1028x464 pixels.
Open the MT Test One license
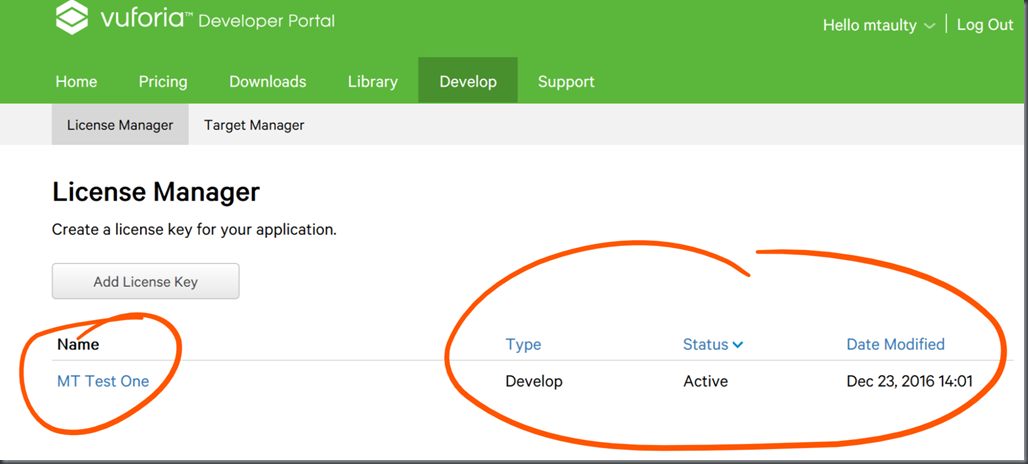coord(103,381)
